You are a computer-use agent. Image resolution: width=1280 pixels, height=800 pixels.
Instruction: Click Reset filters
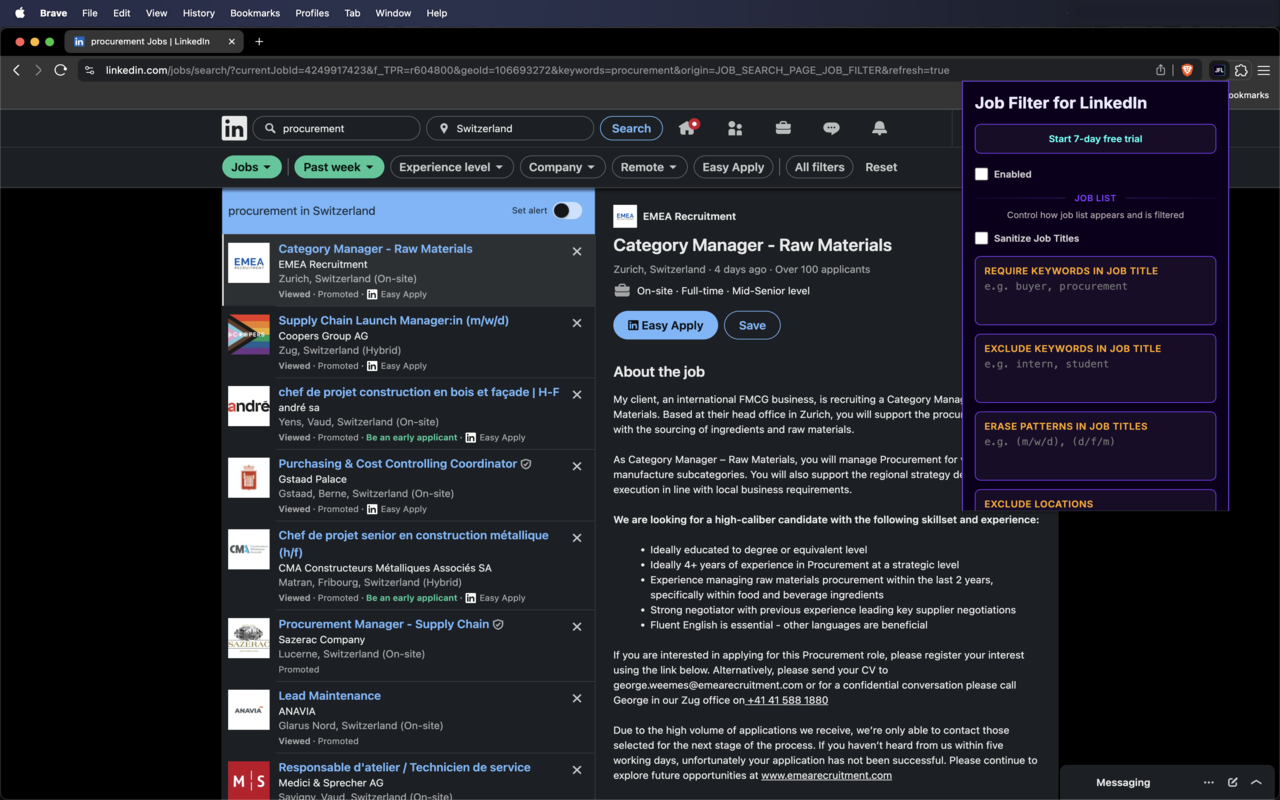[881, 167]
